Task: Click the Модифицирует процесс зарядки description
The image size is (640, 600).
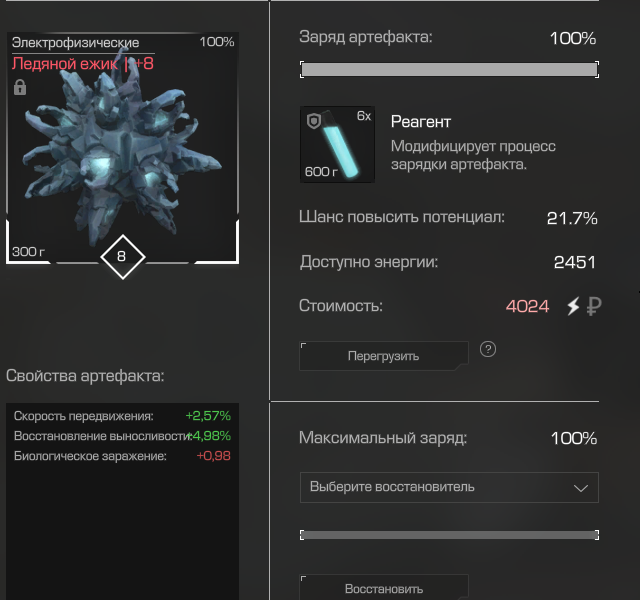Action: 473,155
